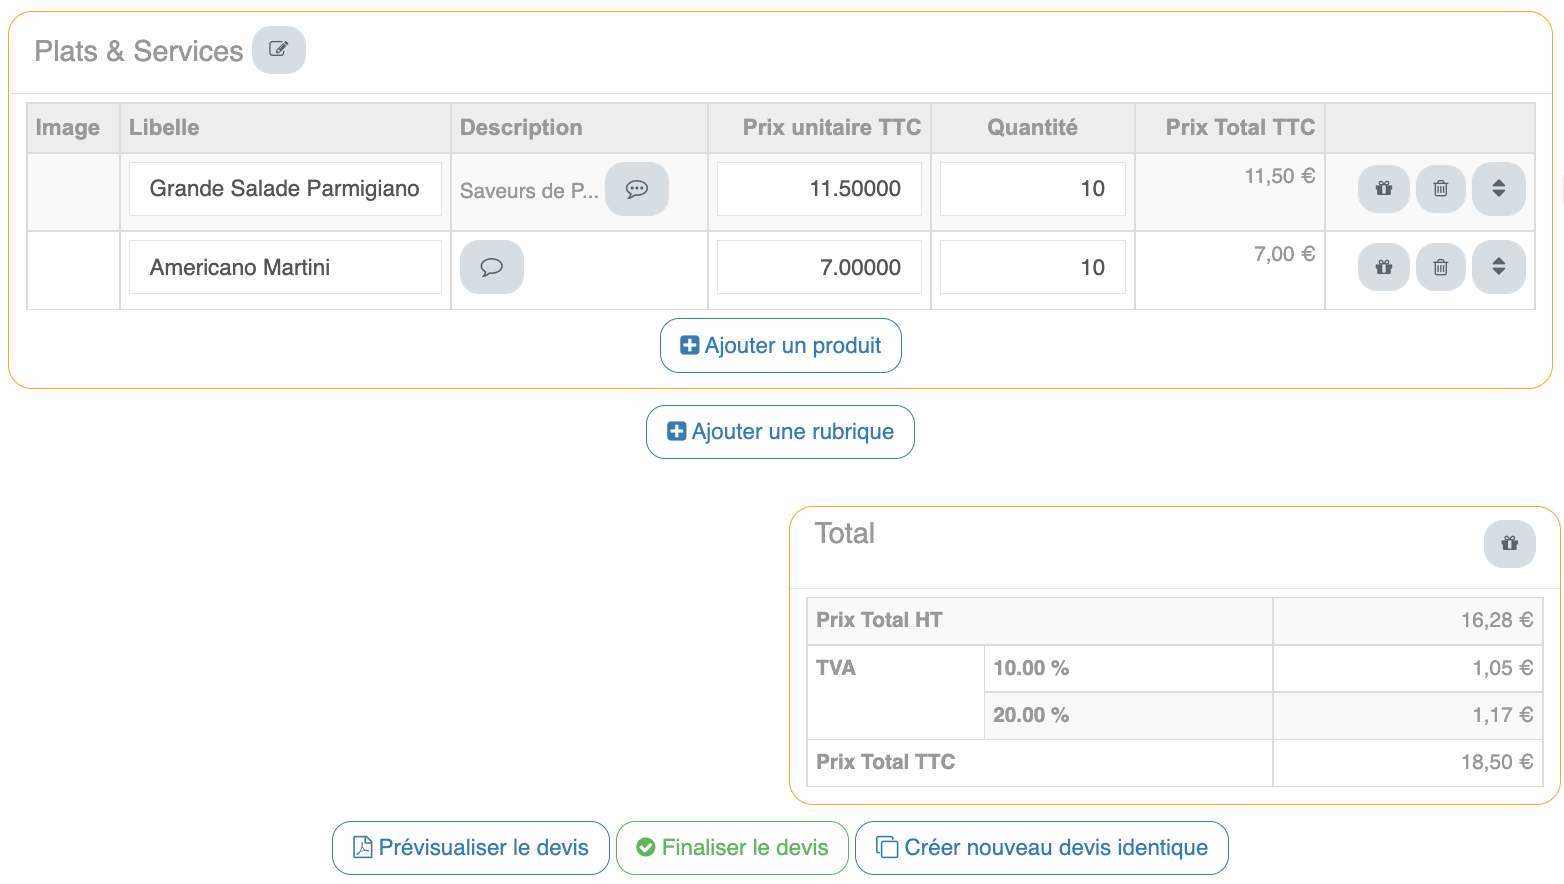Open the Grande Salade Parmigiano description comment

tap(637, 189)
